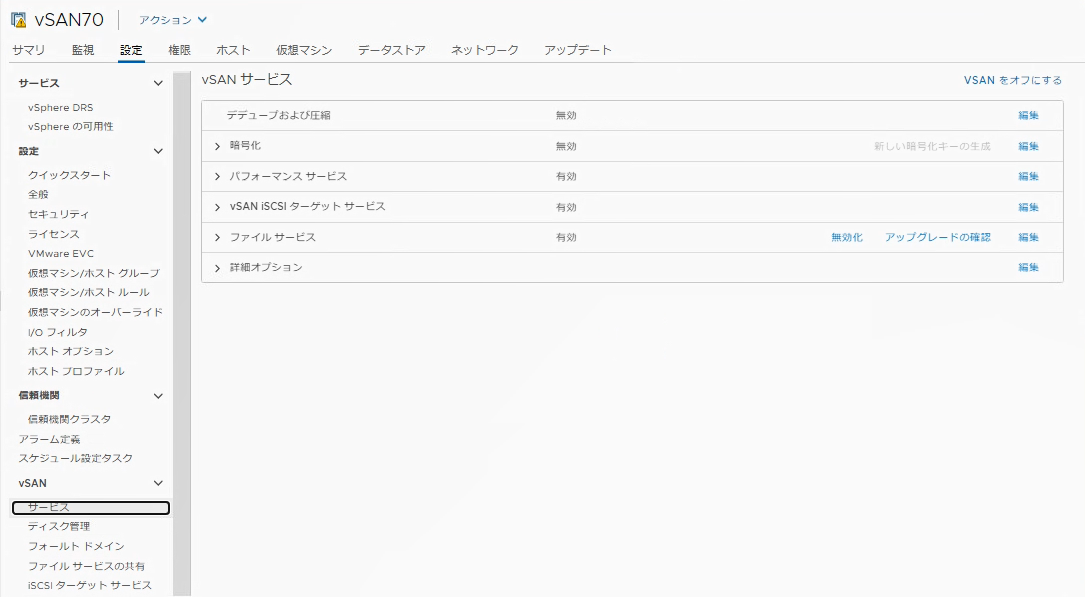Collapse the vSAN sidebar section chevron
1085x597 pixels.
(158, 483)
